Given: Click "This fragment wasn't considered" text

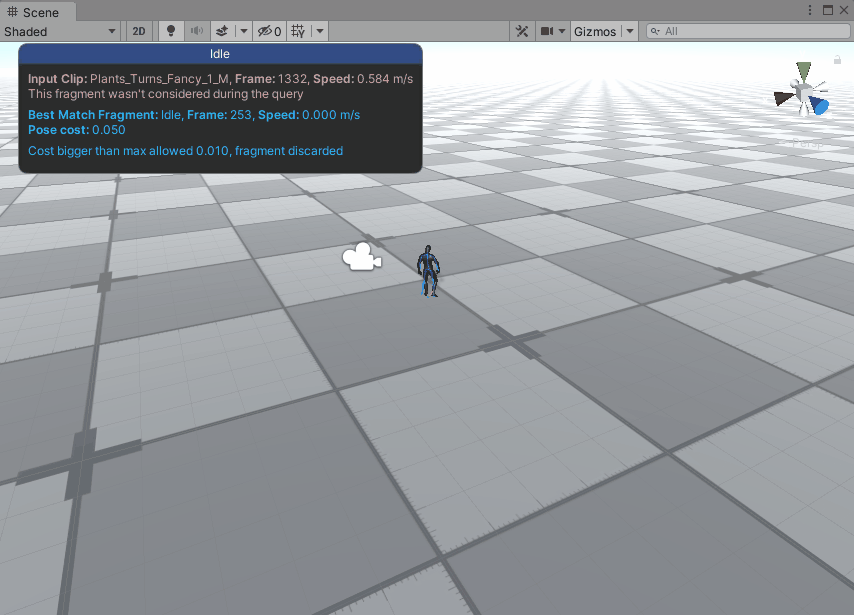Looking at the screenshot, I should coord(166,94).
